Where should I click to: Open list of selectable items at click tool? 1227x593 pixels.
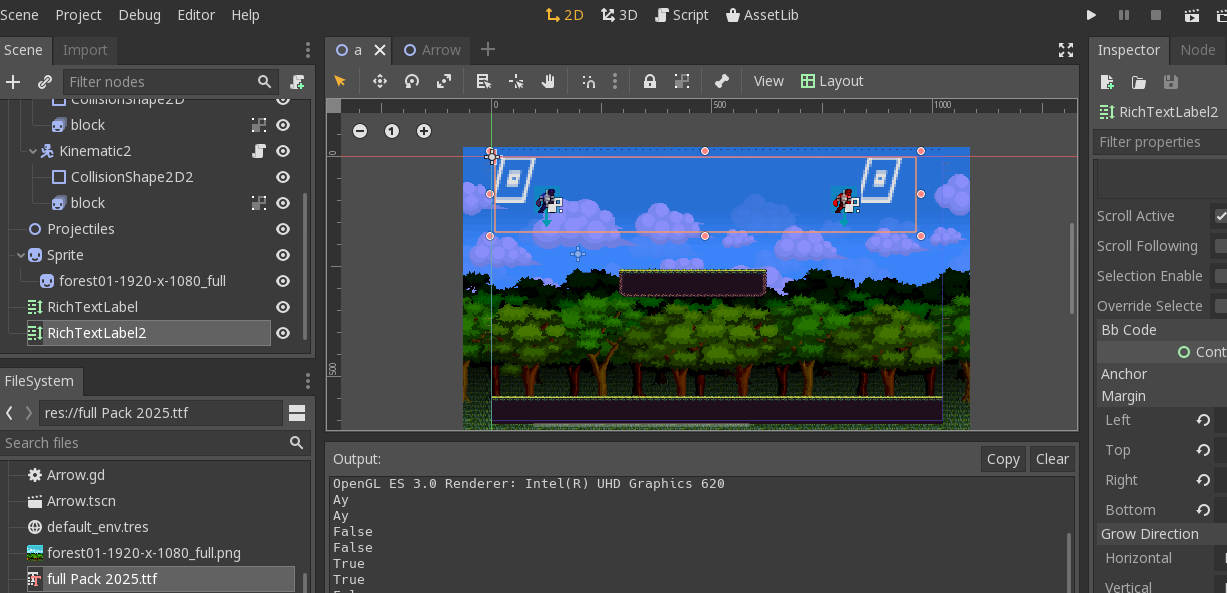click(x=484, y=81)
